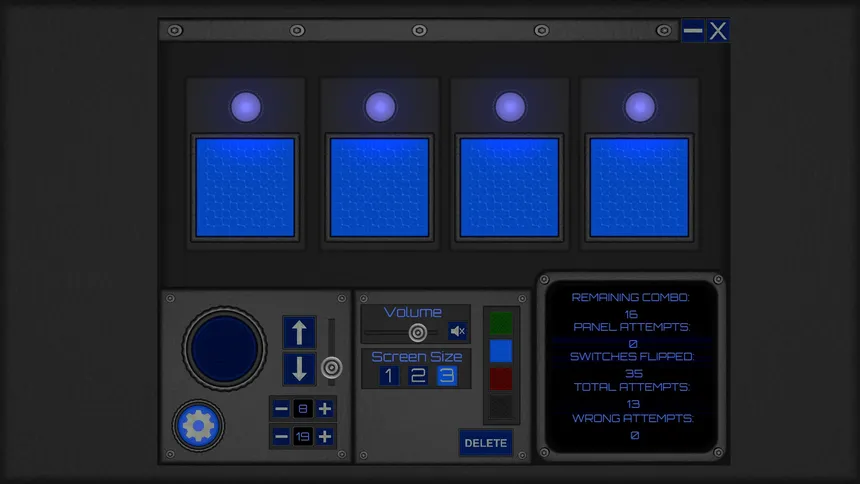Screen dimensions: 860x484
Task: Click the DELETE button
Action: pyautogui.click(x=486, y=443)
